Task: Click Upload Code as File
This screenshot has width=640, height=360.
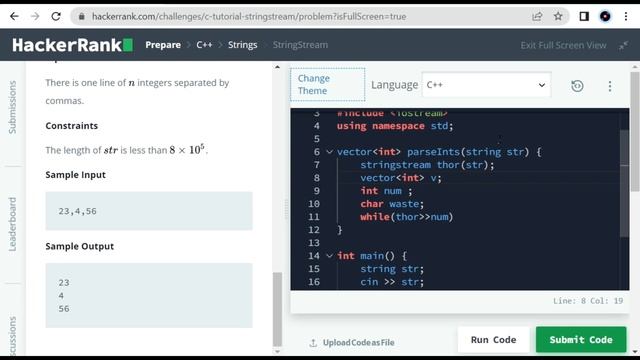Action: pyautogui.click(x=358, y=342)
